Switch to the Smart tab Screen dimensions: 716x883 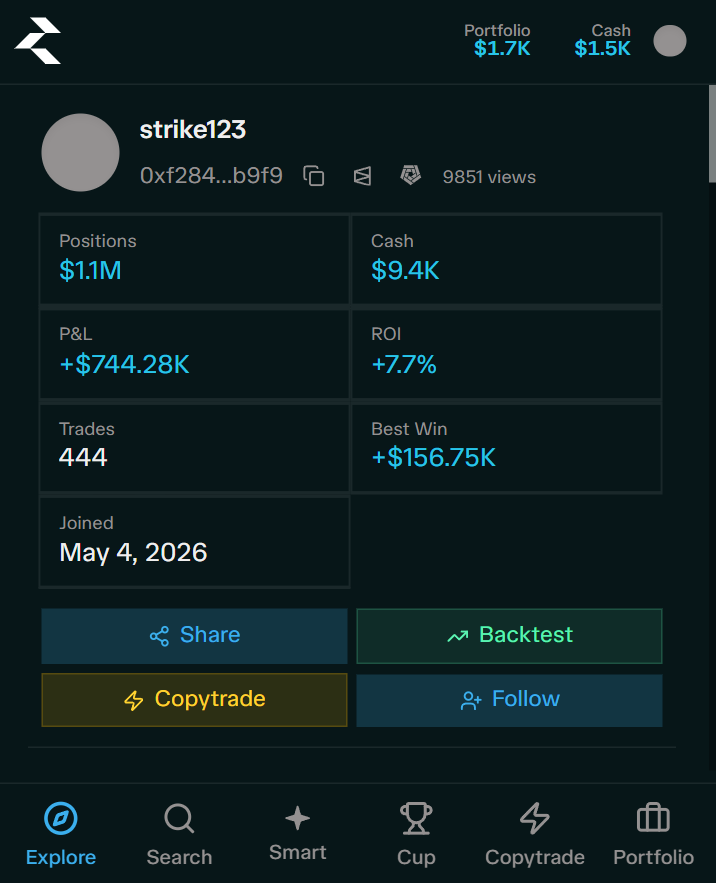[297, 834]
